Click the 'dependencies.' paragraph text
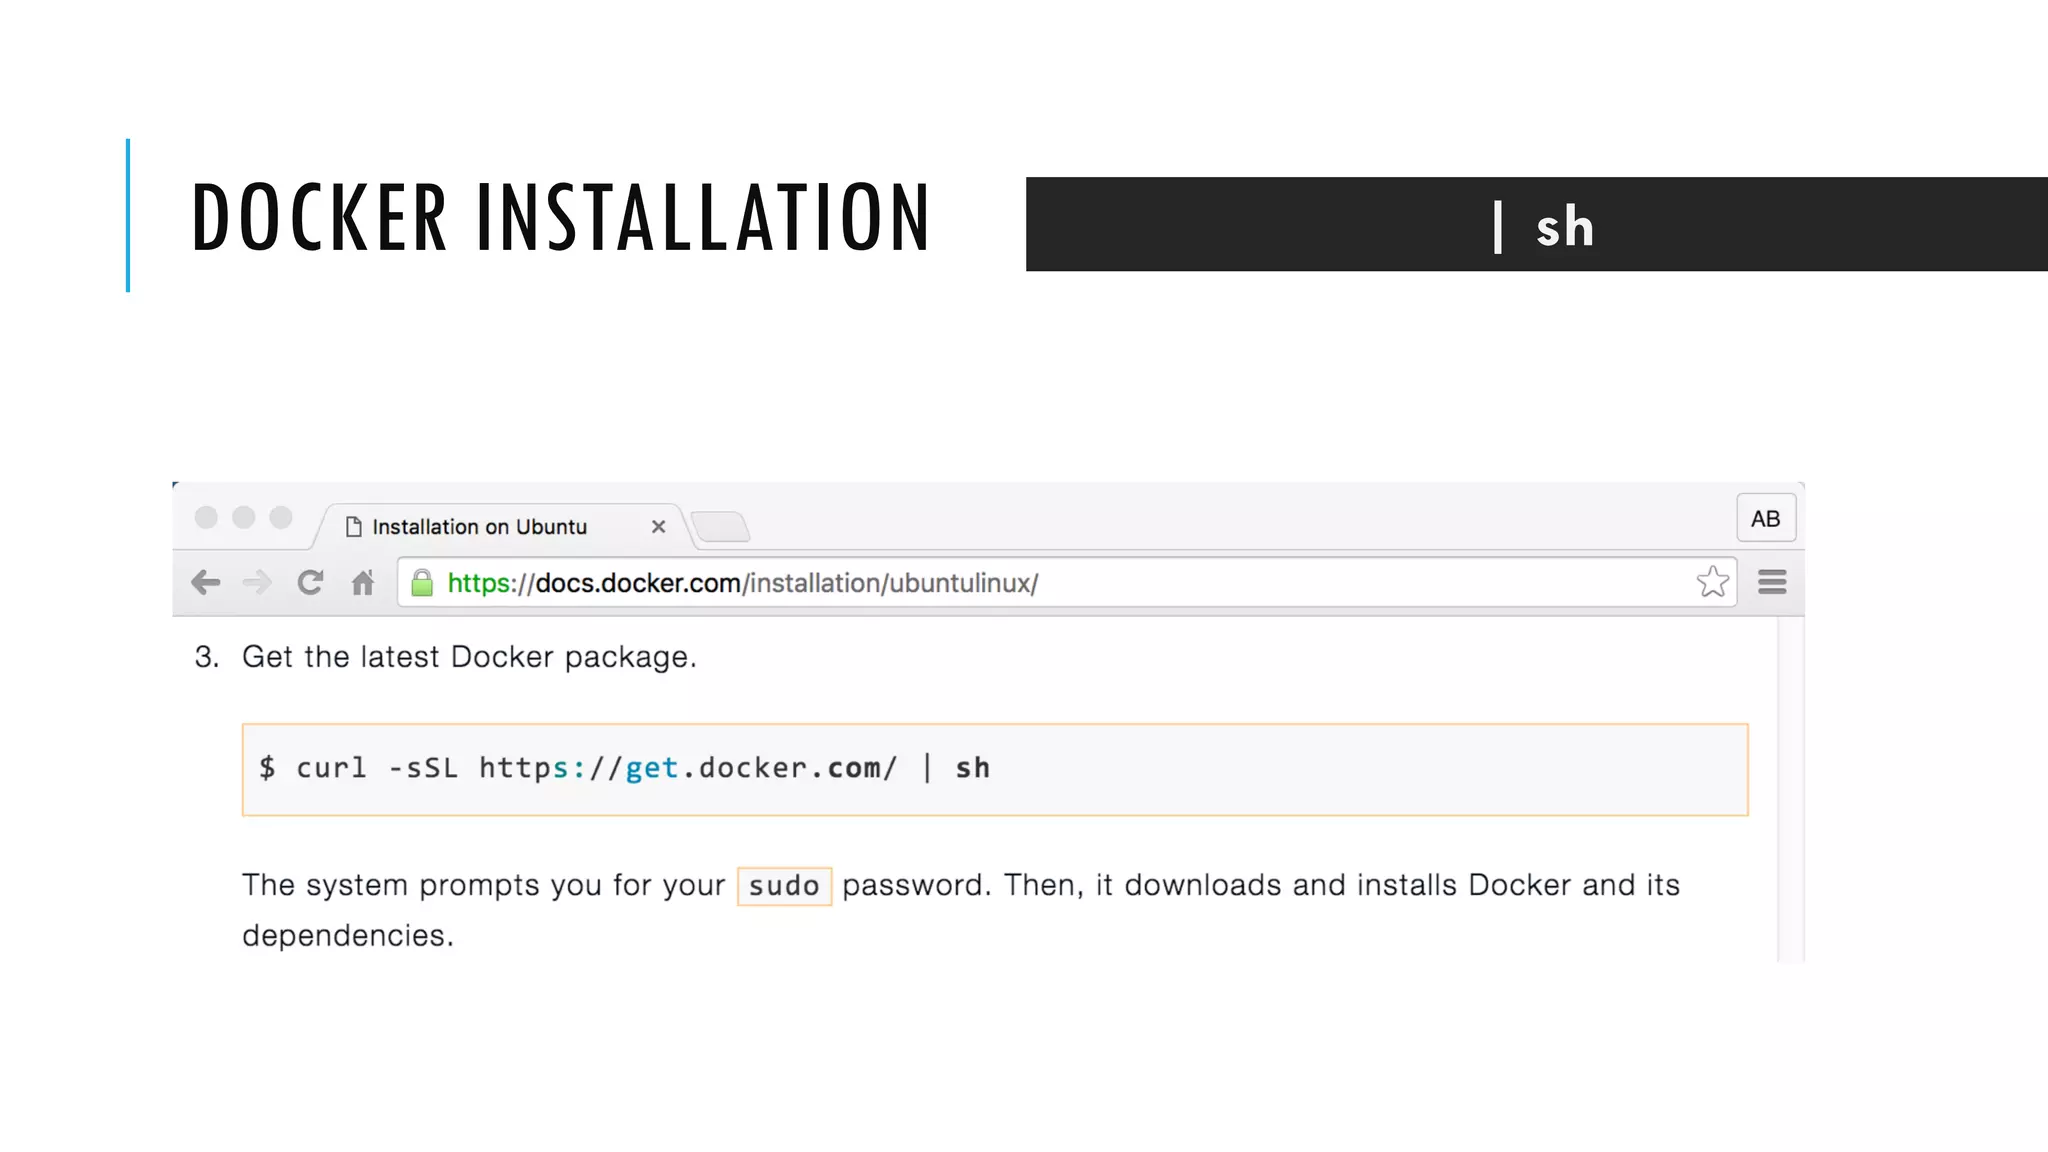The width and height of the screenshot is (2048, 1152). [x=348, y=936]
